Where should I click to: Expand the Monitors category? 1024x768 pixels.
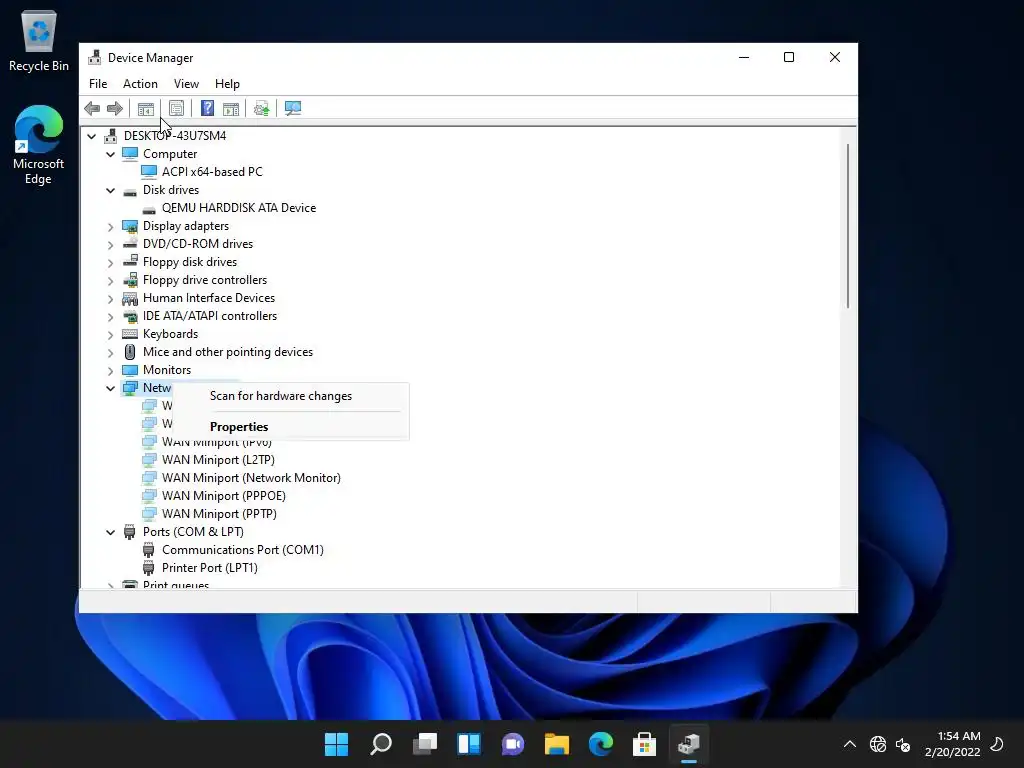coord(110,370)
